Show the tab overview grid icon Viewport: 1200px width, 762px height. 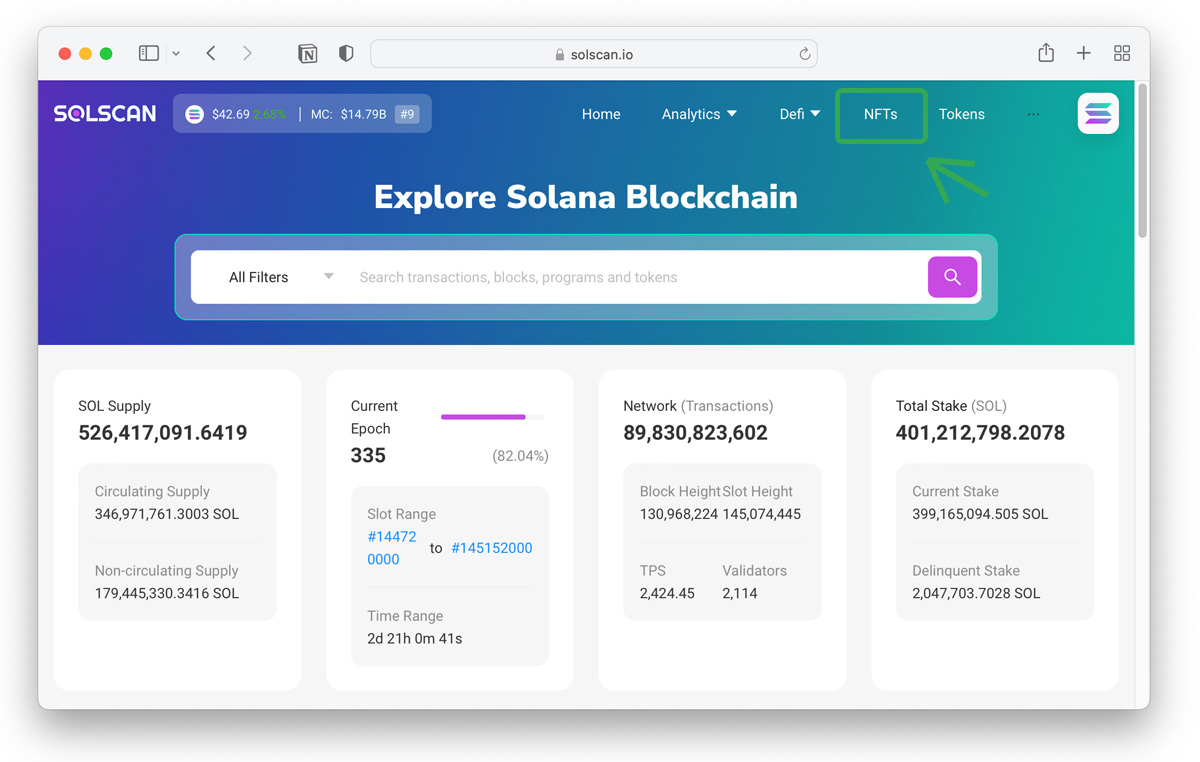[x=1122, y=53]
